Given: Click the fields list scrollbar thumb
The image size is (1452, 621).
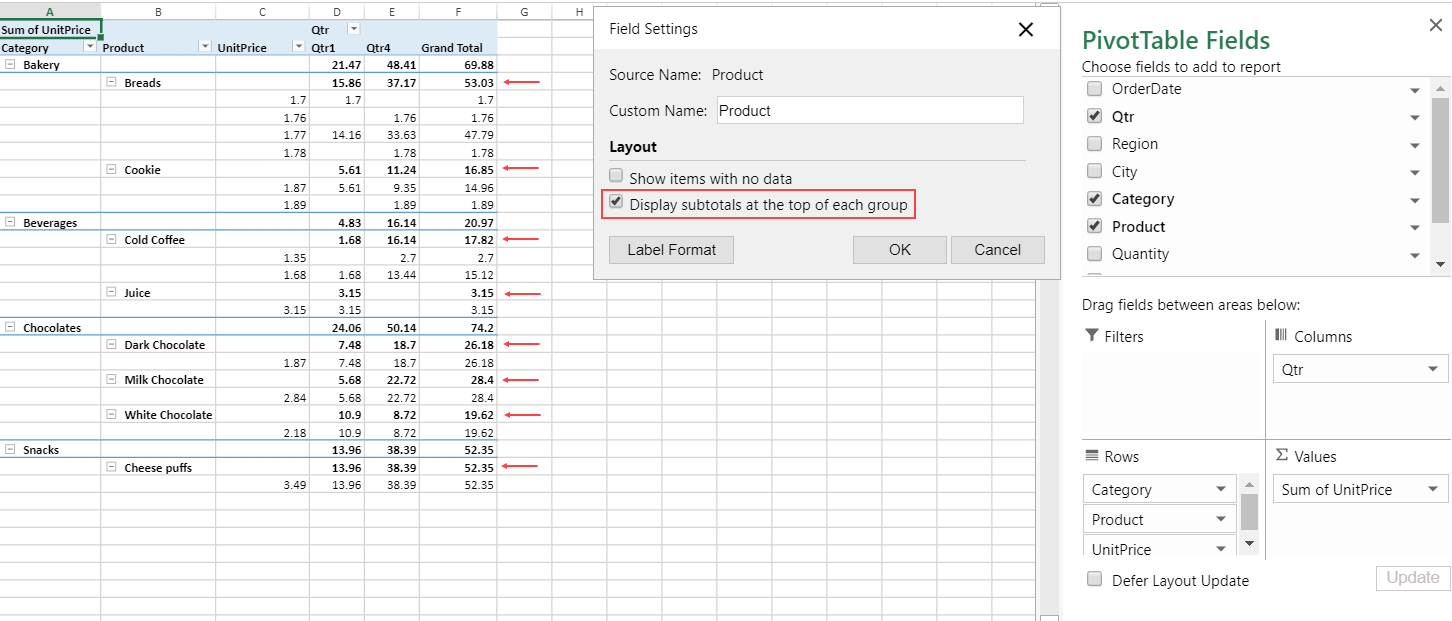Looking at the screenshot, I should (1440, 159).
